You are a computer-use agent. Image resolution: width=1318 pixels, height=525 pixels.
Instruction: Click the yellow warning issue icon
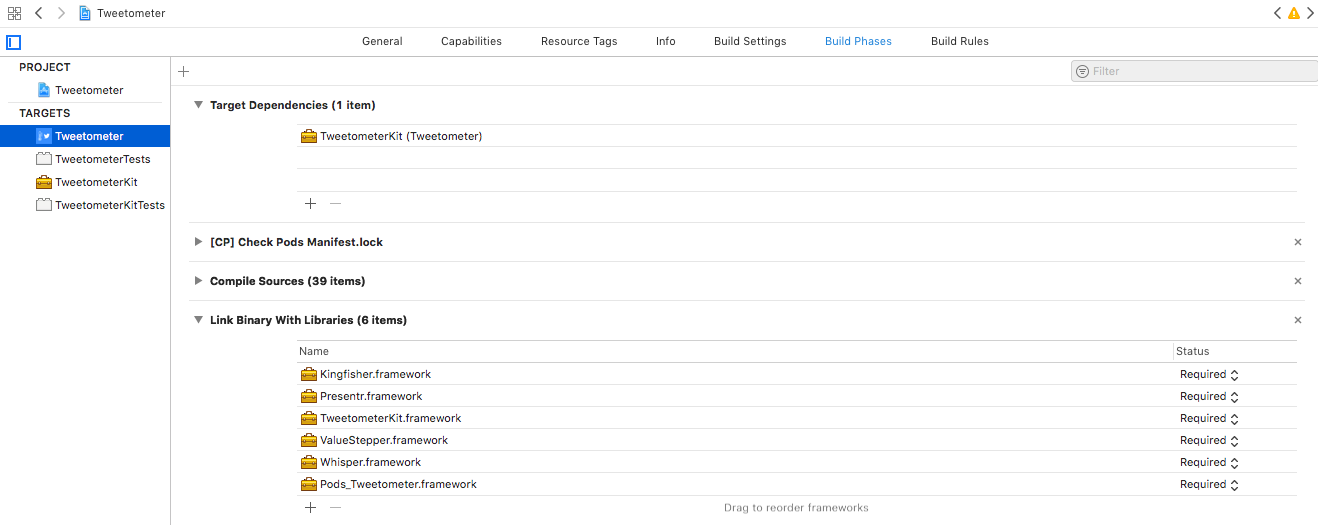pos(1293,13)
